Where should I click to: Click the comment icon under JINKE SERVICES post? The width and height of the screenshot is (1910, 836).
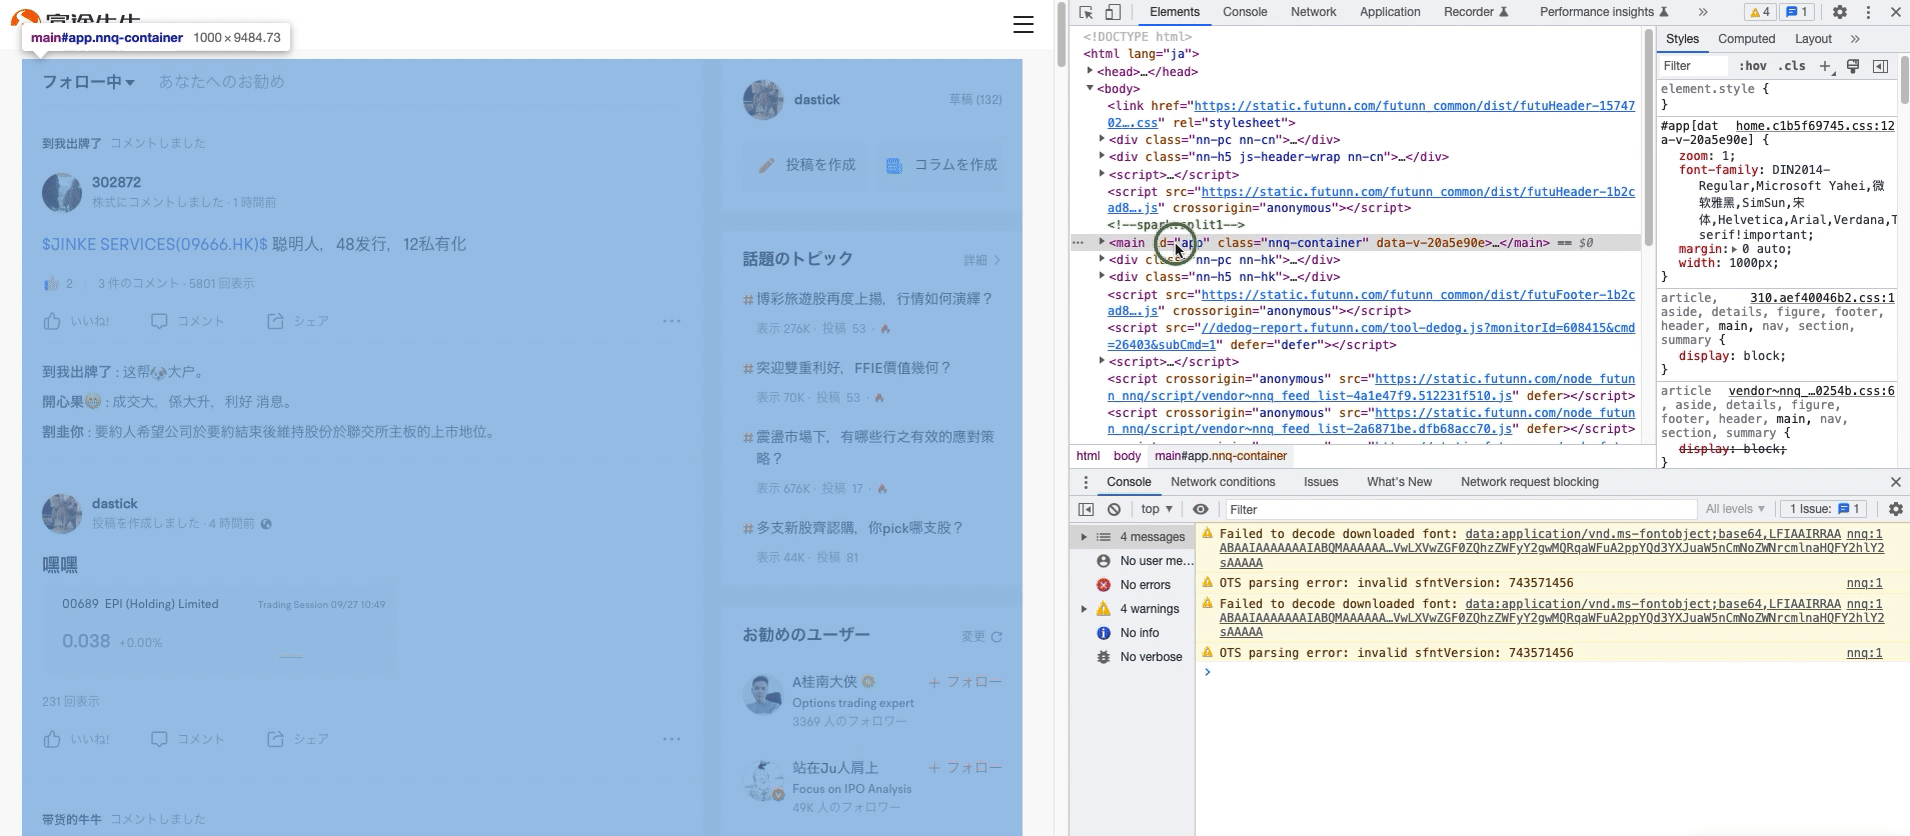tap(159, 321)
